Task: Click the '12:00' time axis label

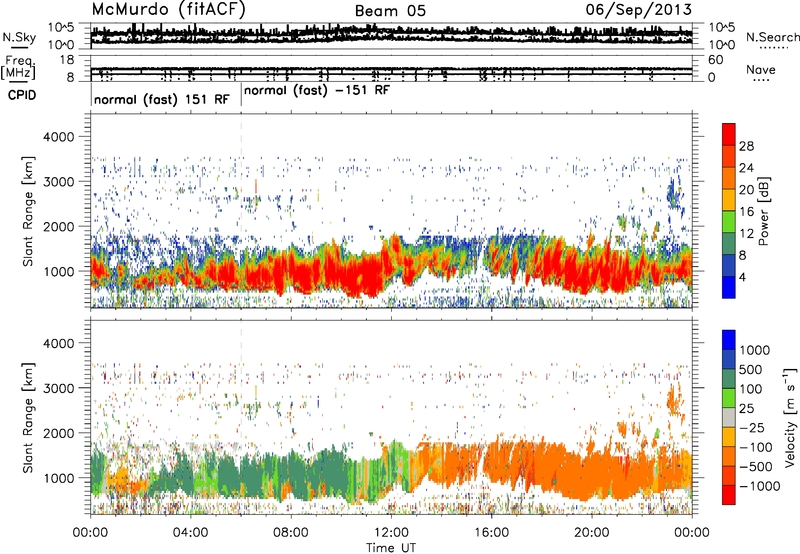Action: 391,533
